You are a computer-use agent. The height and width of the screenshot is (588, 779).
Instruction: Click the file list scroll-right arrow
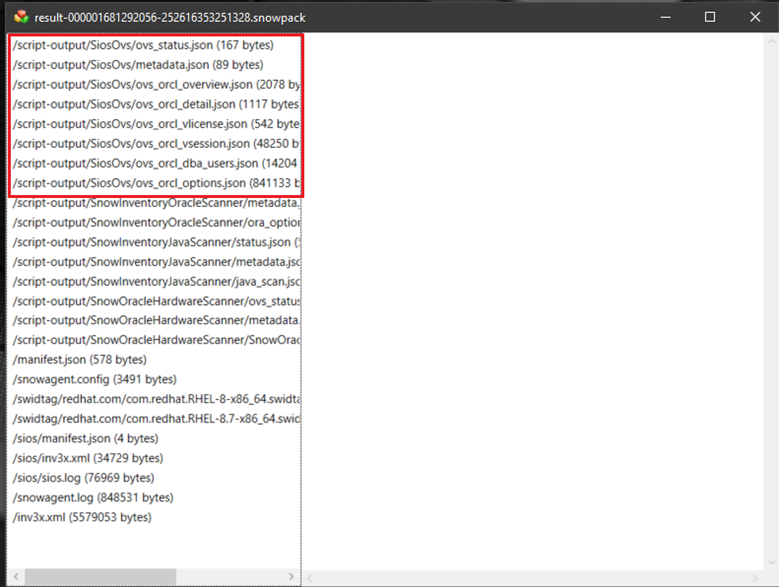[x=292, y=577]
